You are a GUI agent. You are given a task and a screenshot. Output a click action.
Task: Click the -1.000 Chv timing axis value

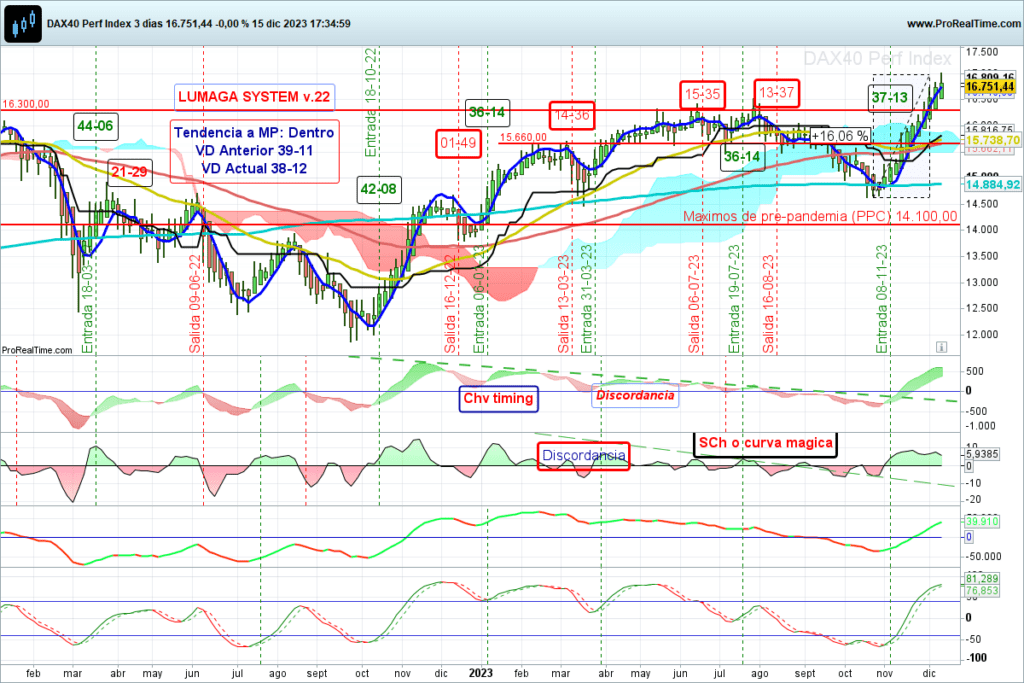pos(981,426)
